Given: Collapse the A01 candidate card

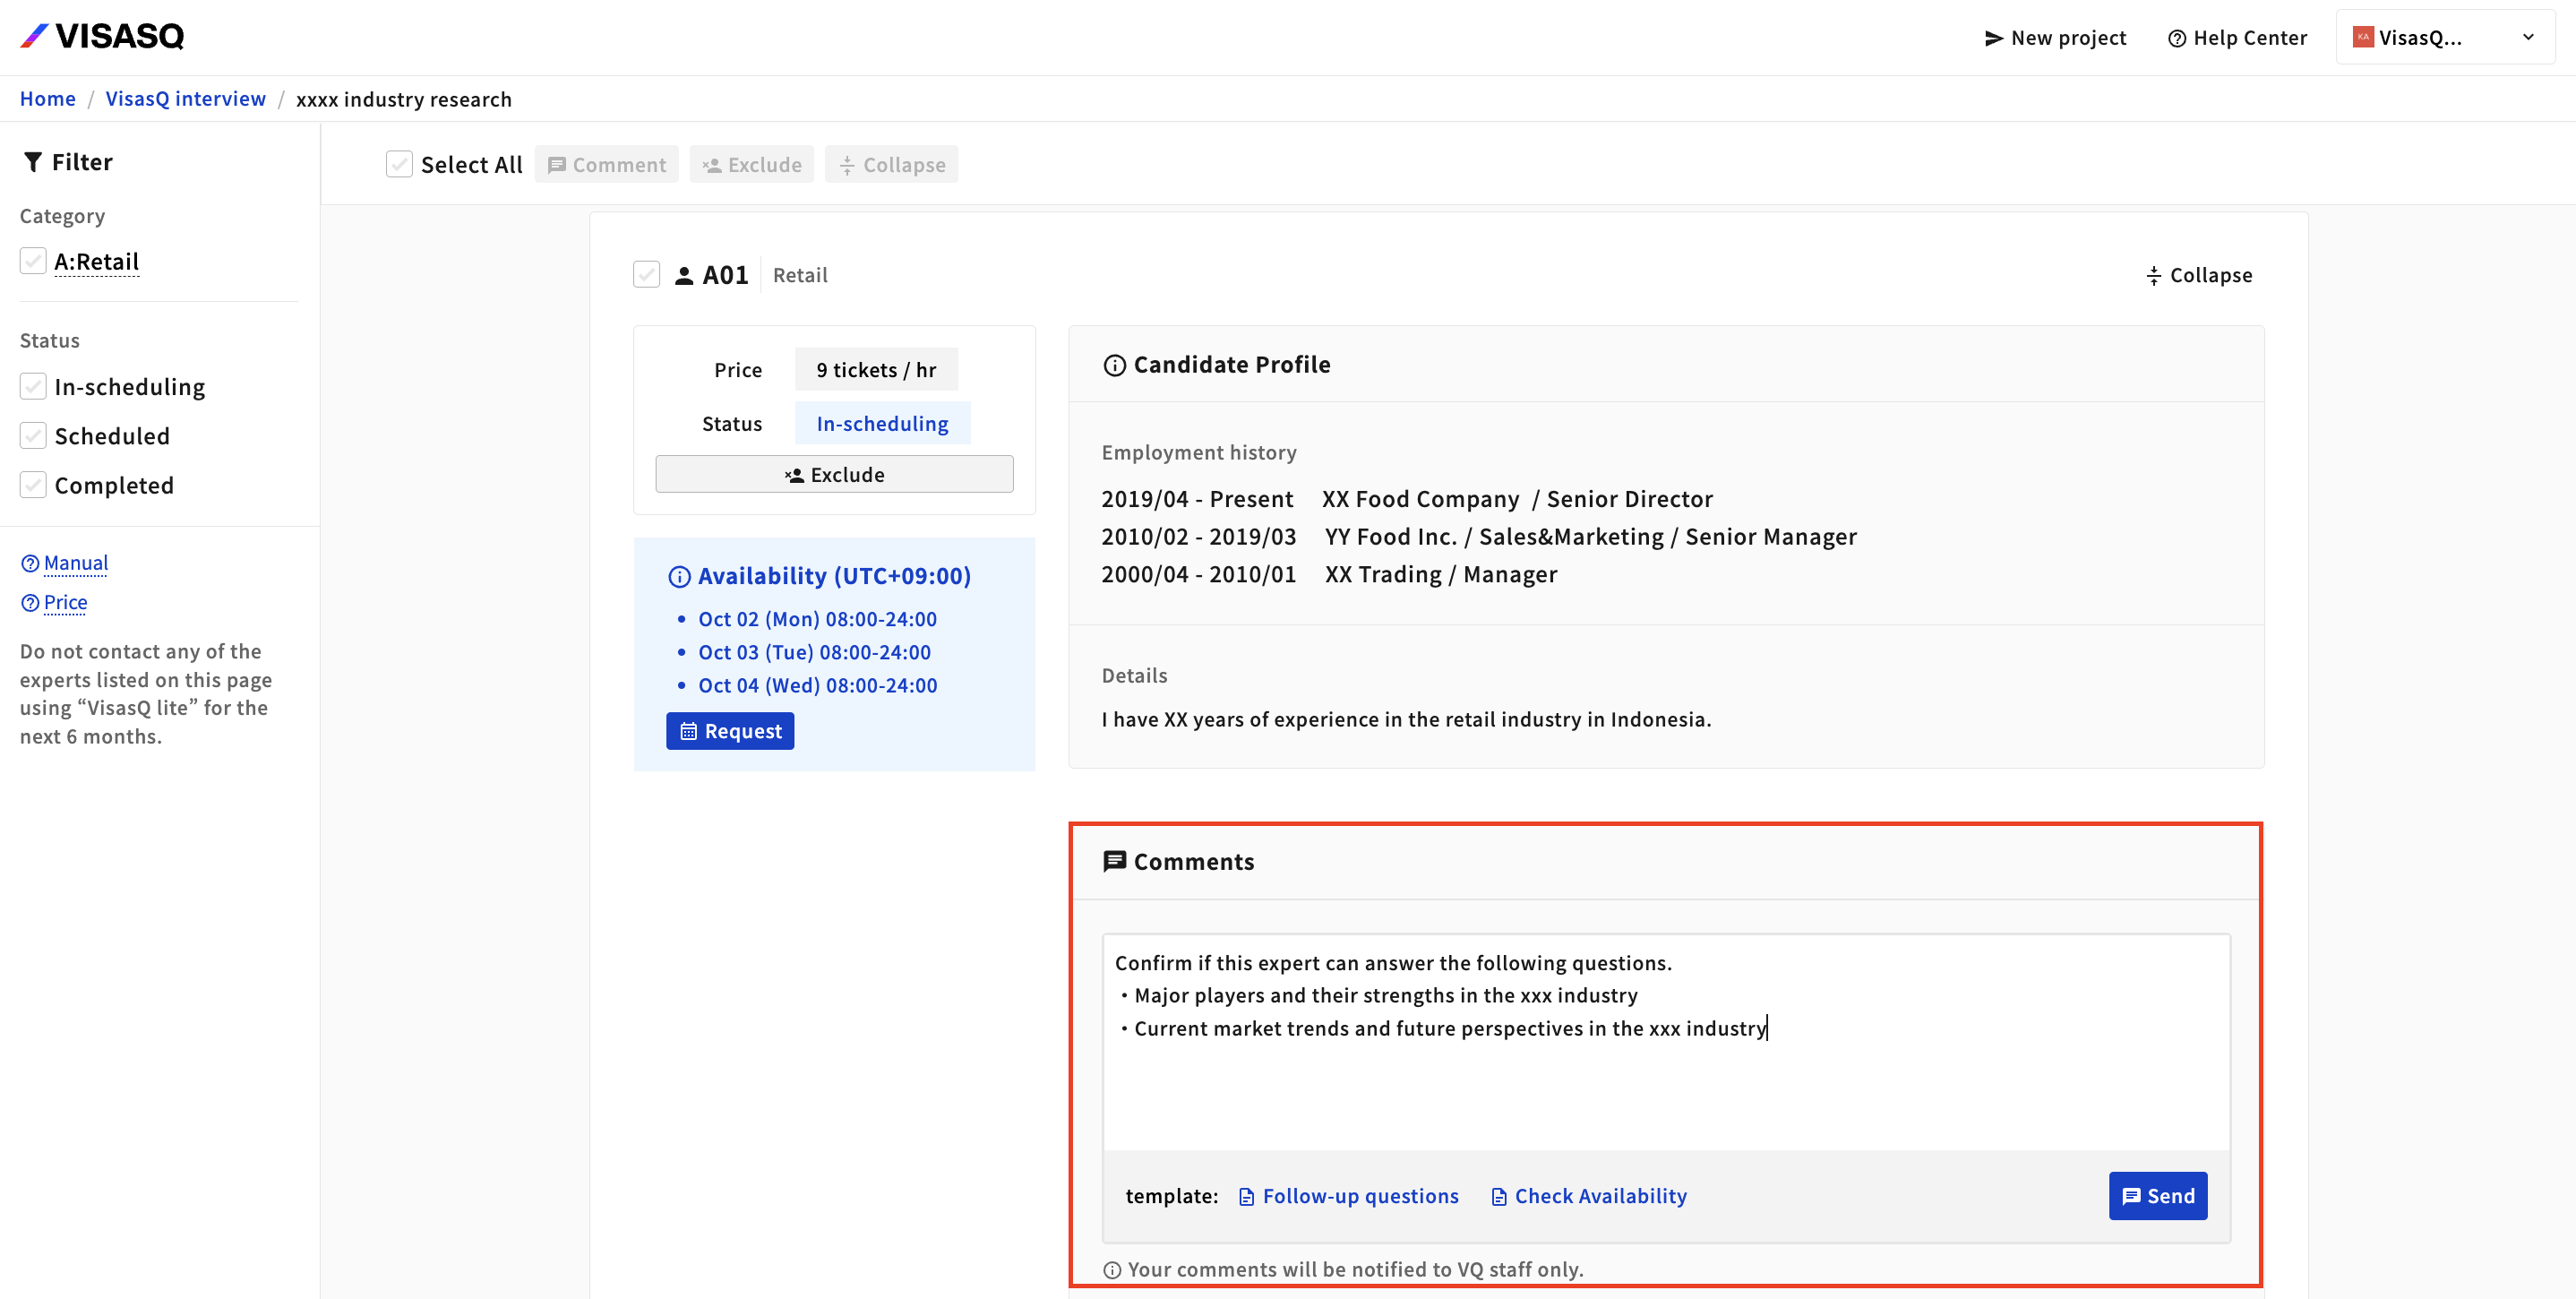Looking at the screenshot, I should point(2199,275).
